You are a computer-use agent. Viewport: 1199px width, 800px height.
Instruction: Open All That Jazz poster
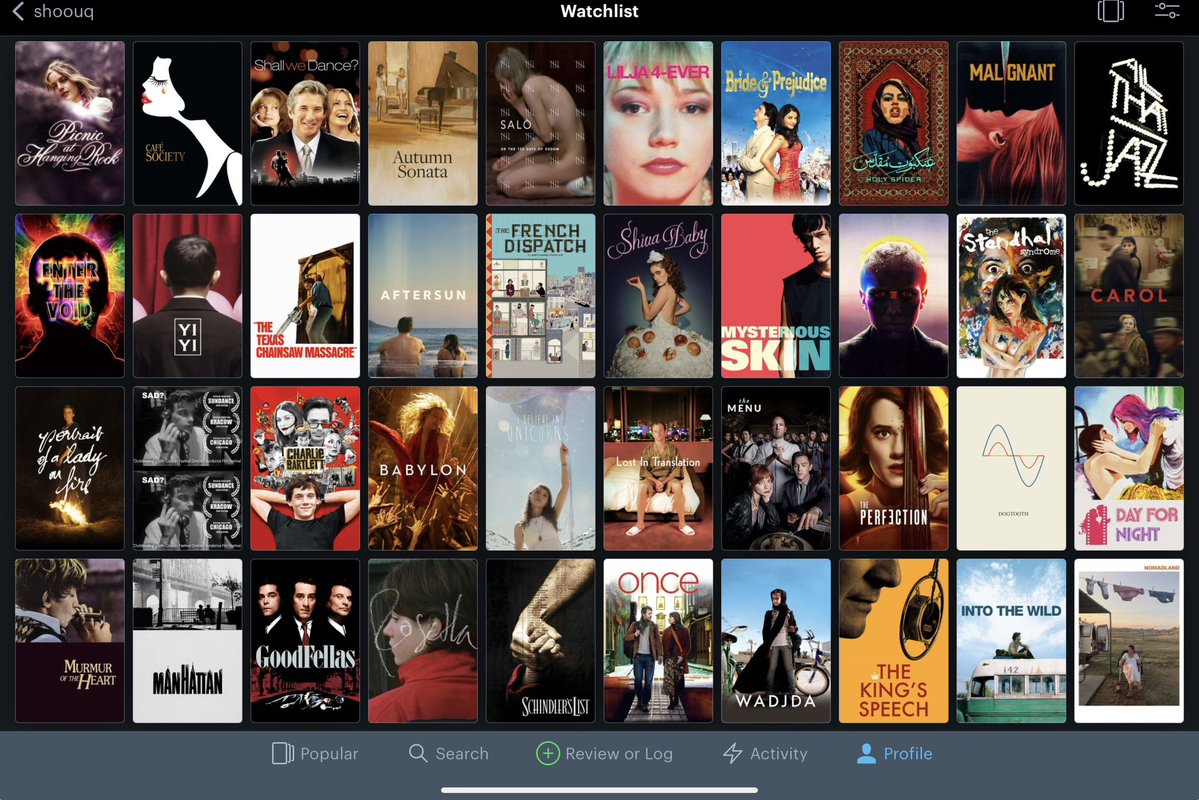point(1129,123)
